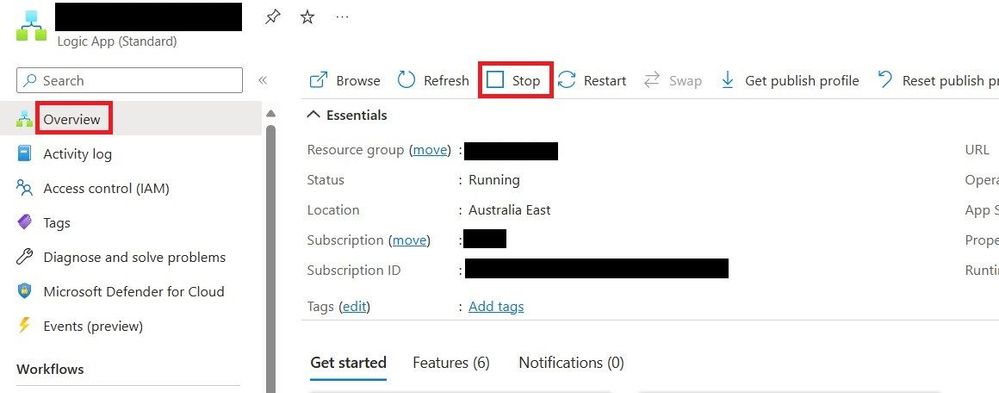Viewport: 999px width, 393px height.
Task: Collapse the sidebar with double chevron
Action: pos(262,80)
